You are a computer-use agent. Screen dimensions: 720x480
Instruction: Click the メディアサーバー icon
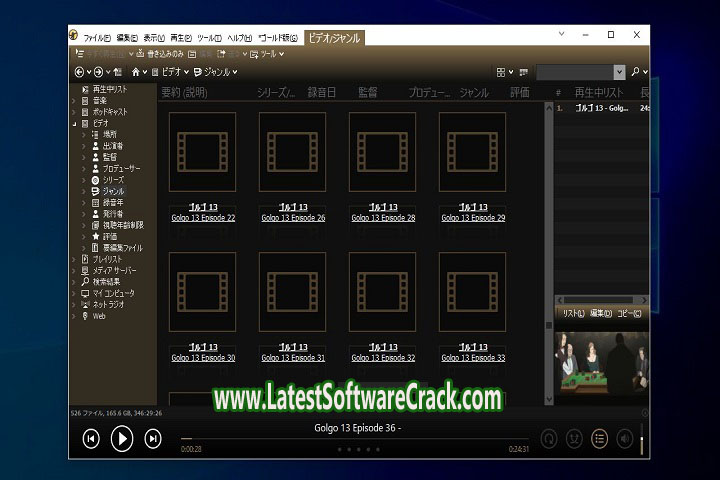tap(85, 271)
